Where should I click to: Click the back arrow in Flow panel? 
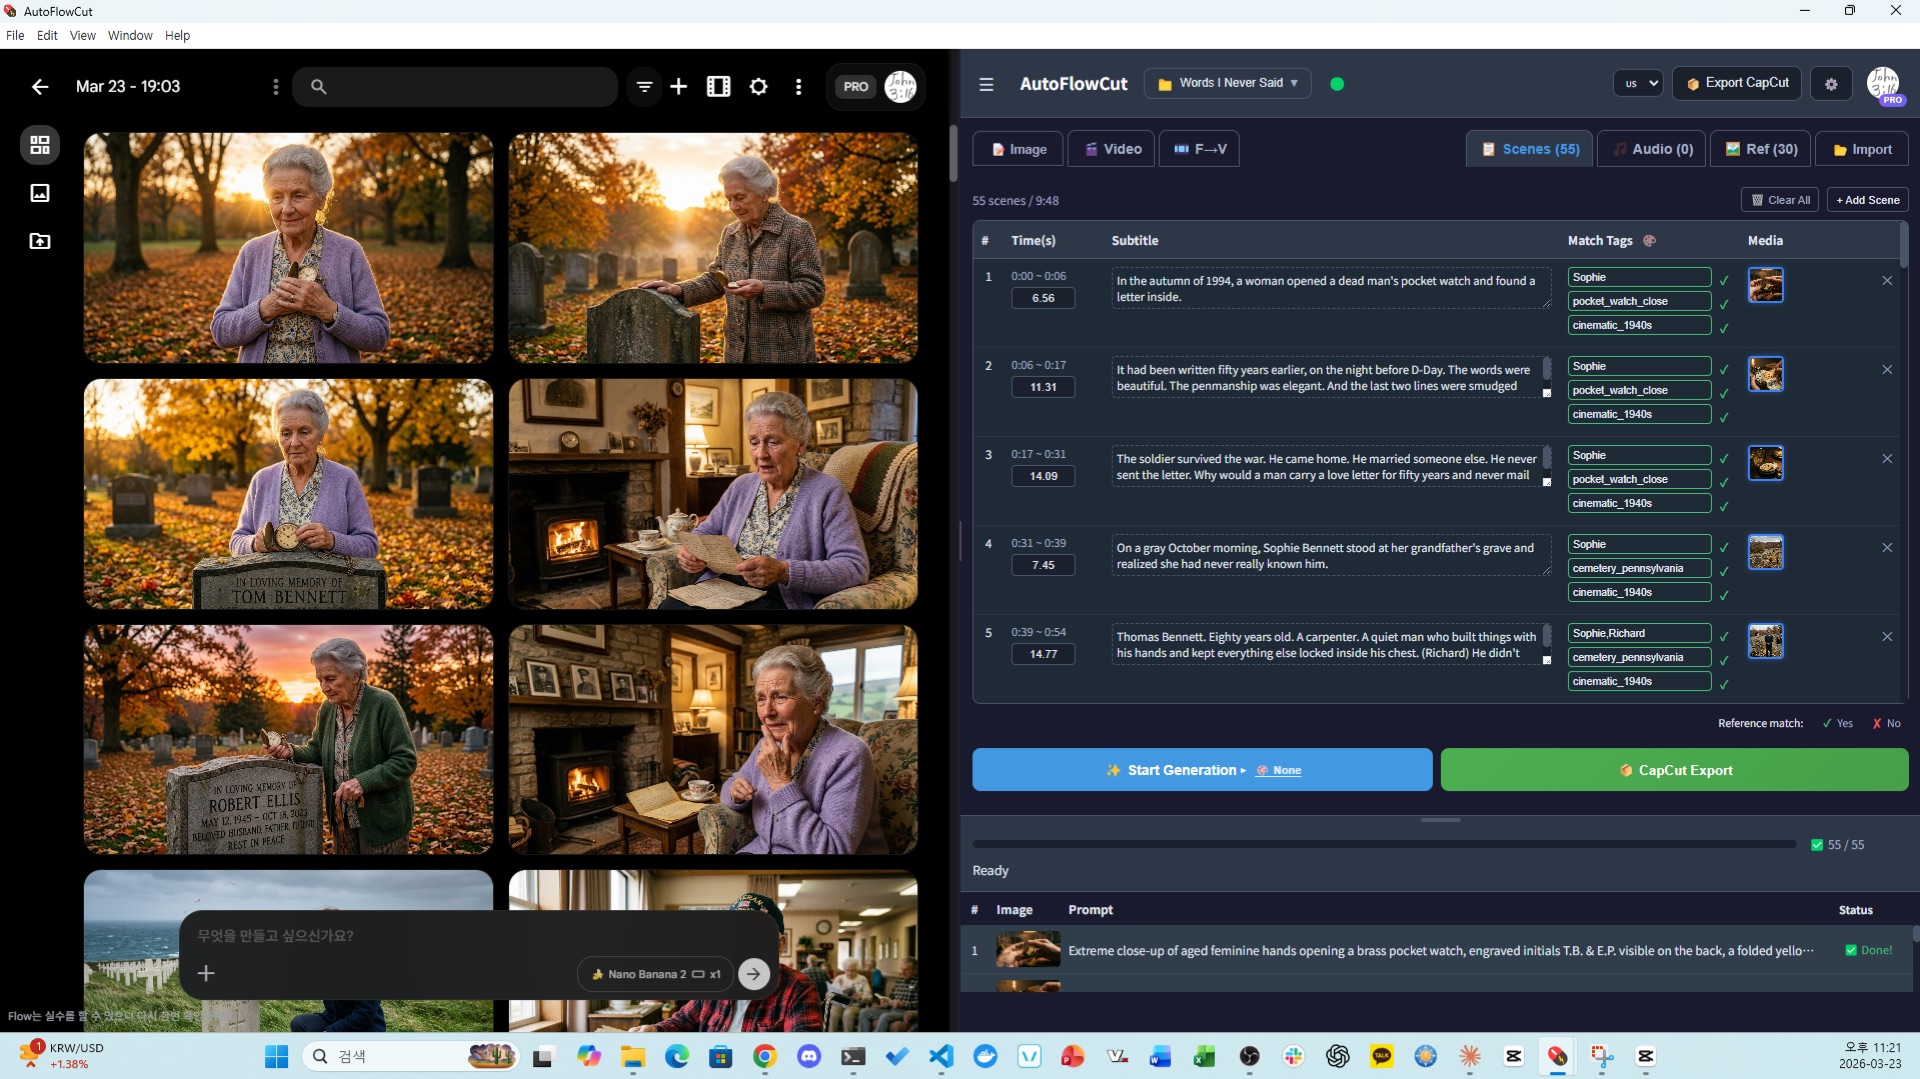coord(40,87)
